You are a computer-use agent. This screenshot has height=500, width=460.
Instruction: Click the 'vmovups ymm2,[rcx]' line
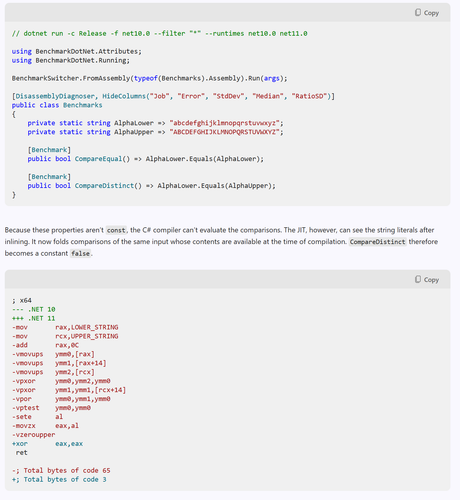(53, 372)
